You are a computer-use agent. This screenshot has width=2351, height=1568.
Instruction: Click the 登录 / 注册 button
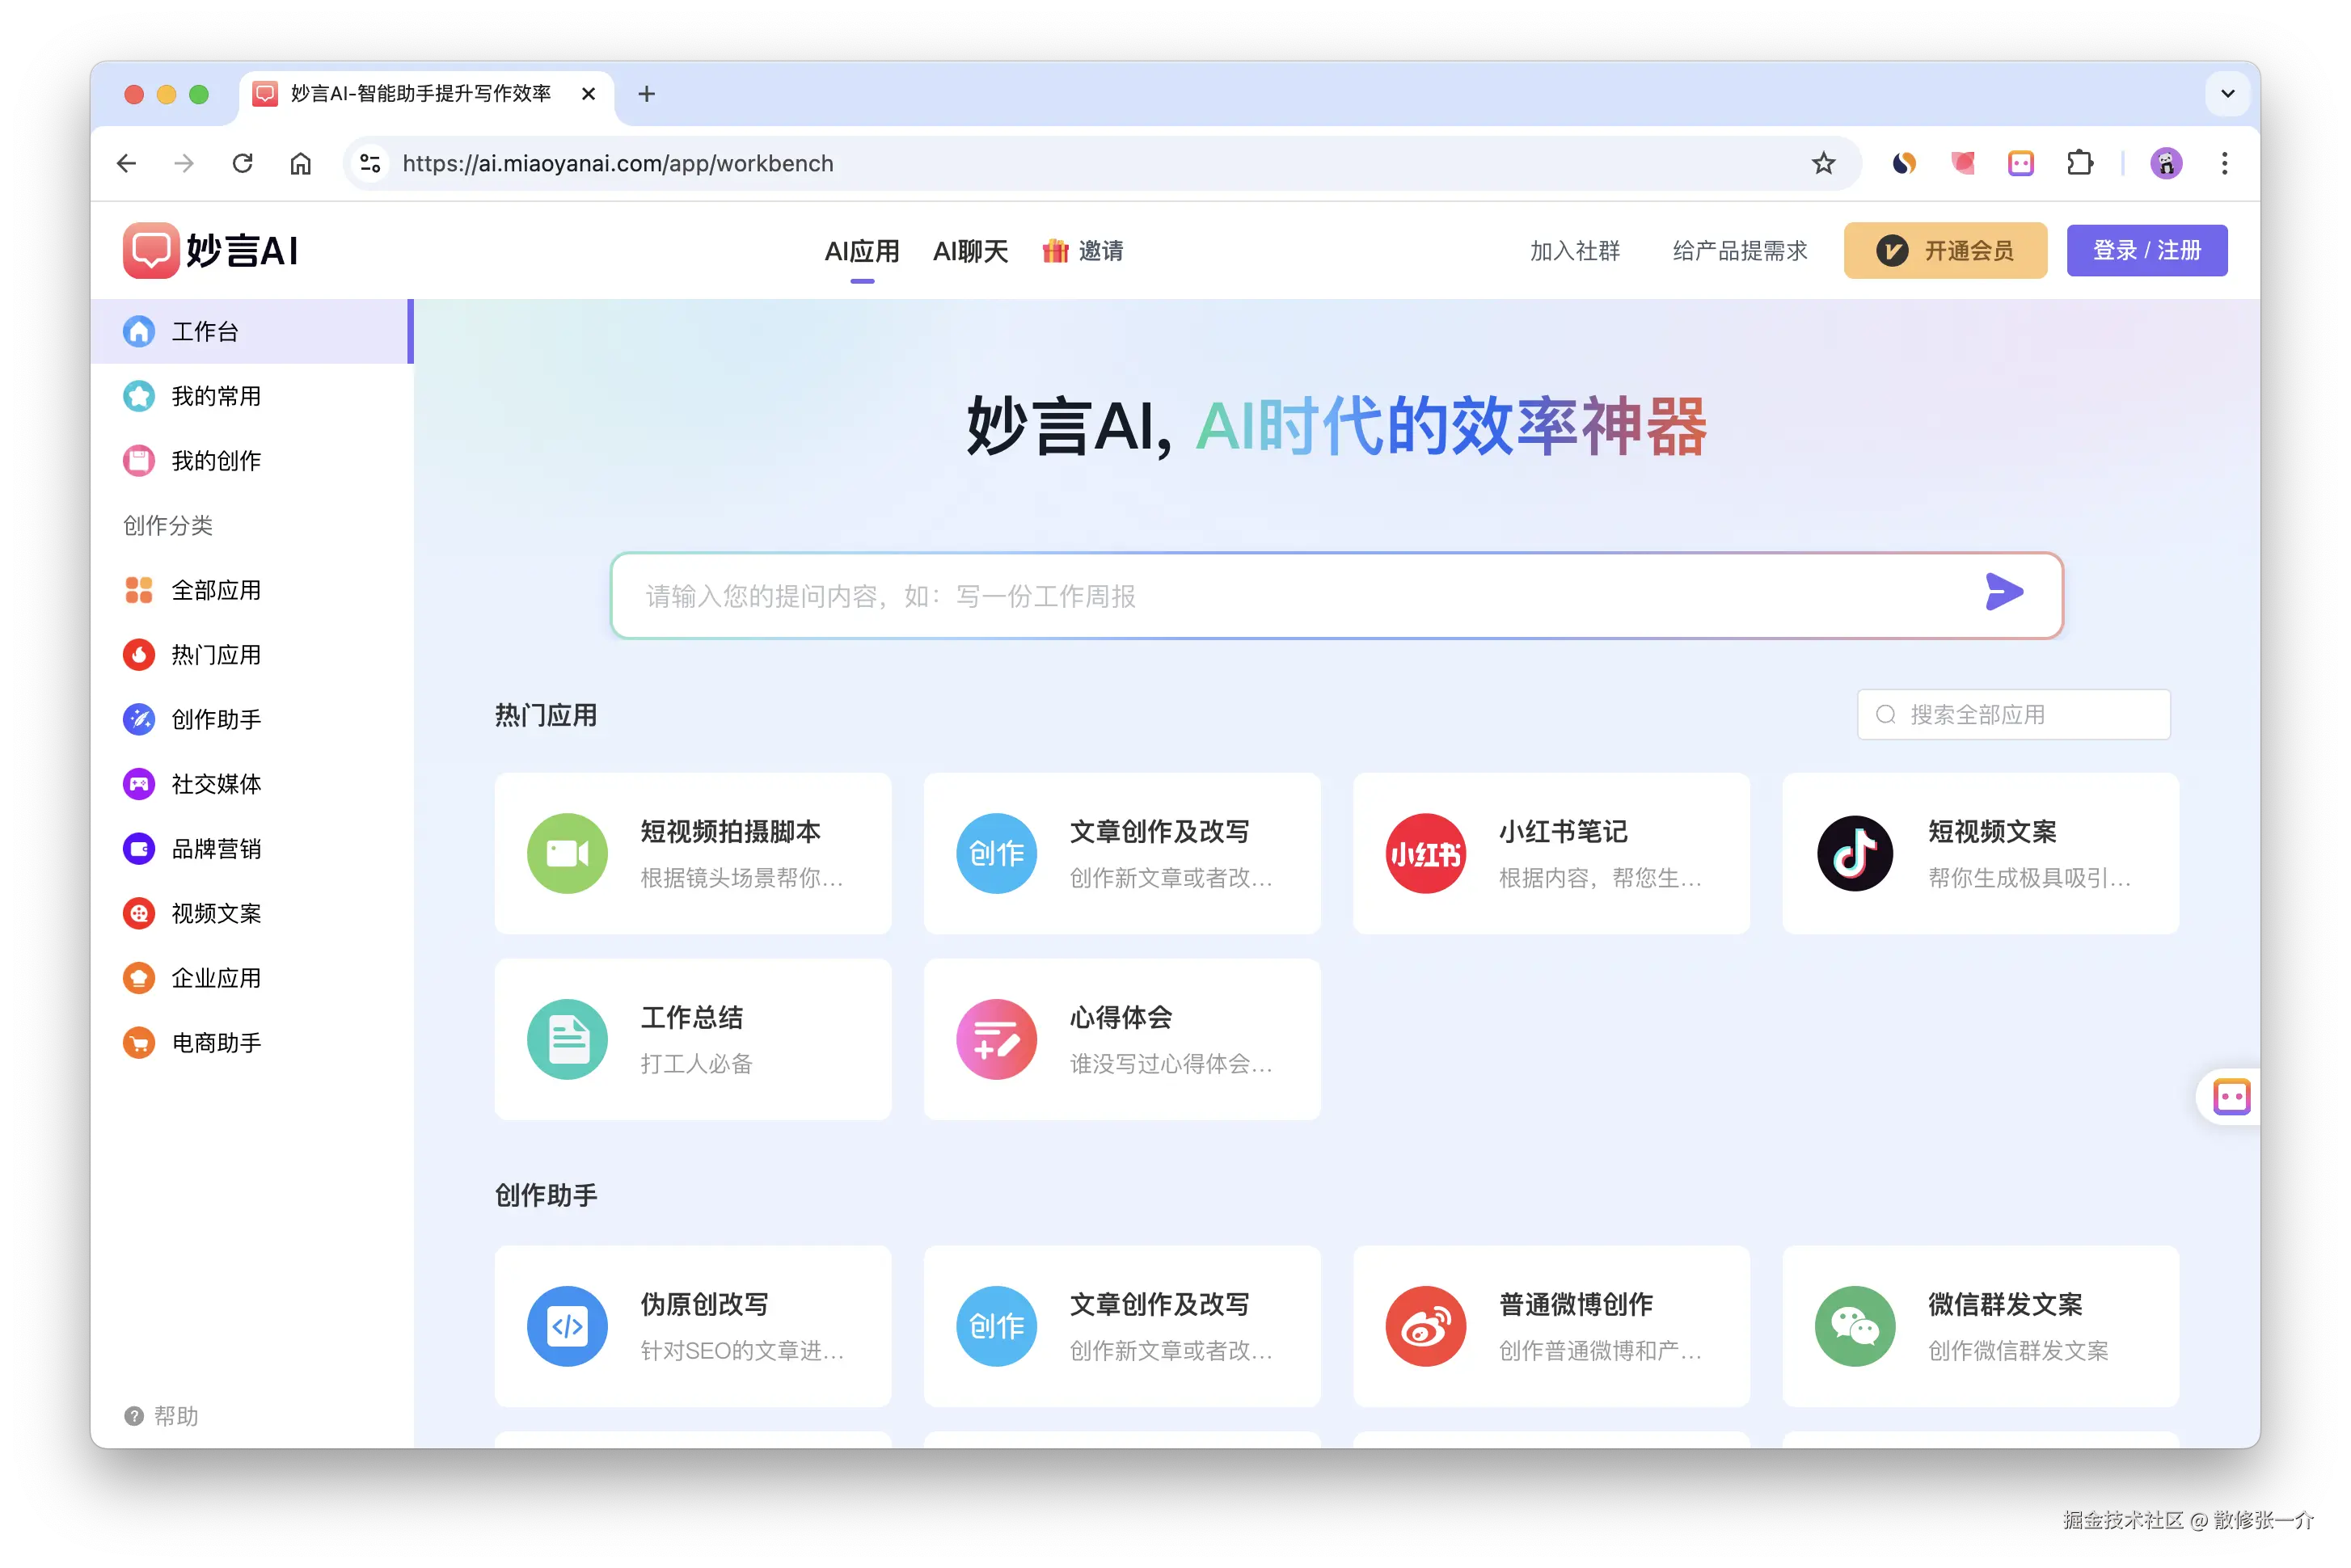2146,251
